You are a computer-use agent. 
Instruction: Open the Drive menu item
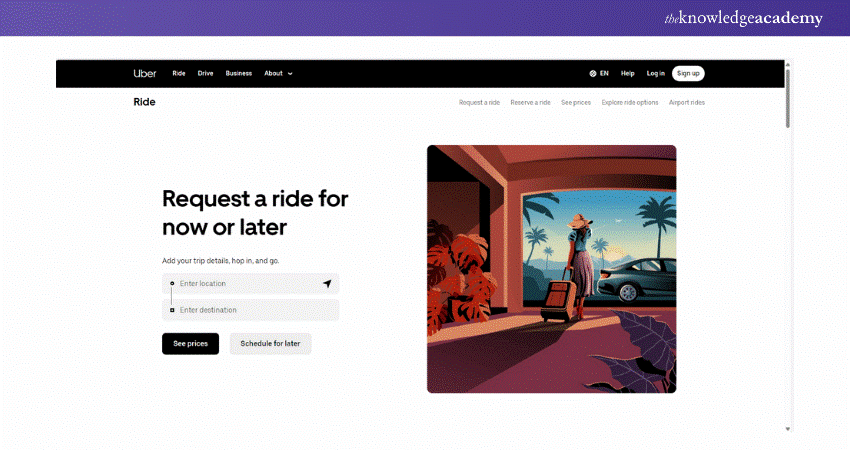[205, 73]
